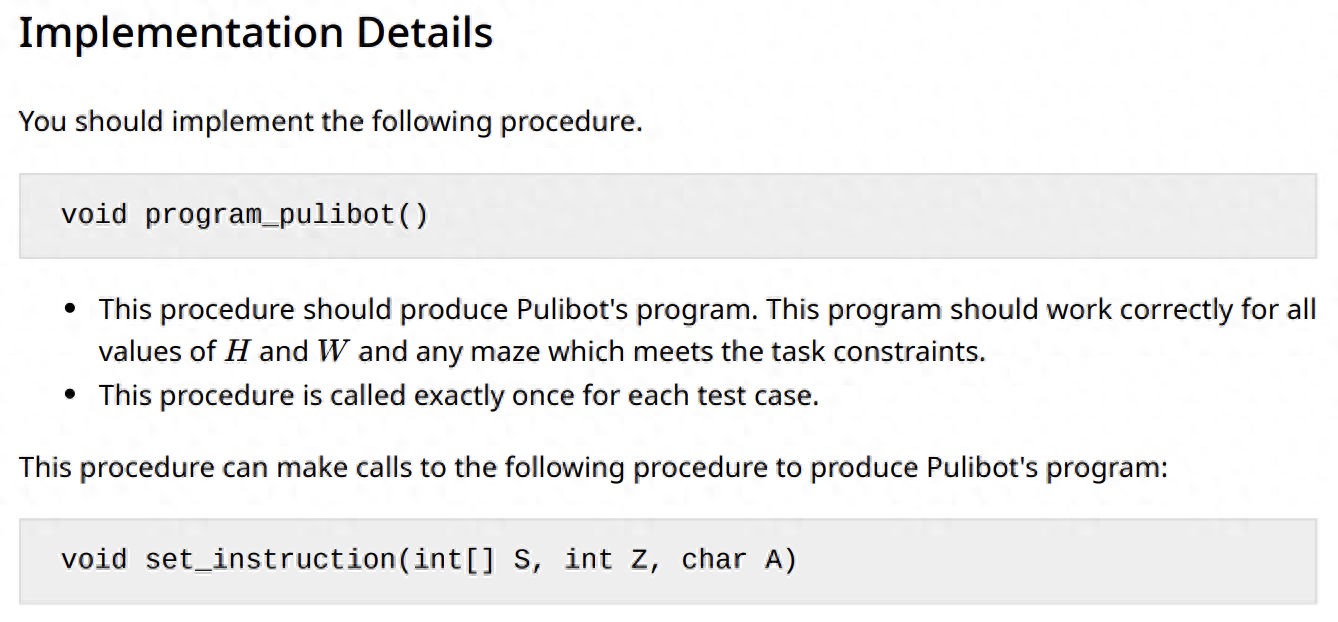1338x622 pixels.
Task: Click the empty parentheses after program_pulibot
Action: (413, 215)
